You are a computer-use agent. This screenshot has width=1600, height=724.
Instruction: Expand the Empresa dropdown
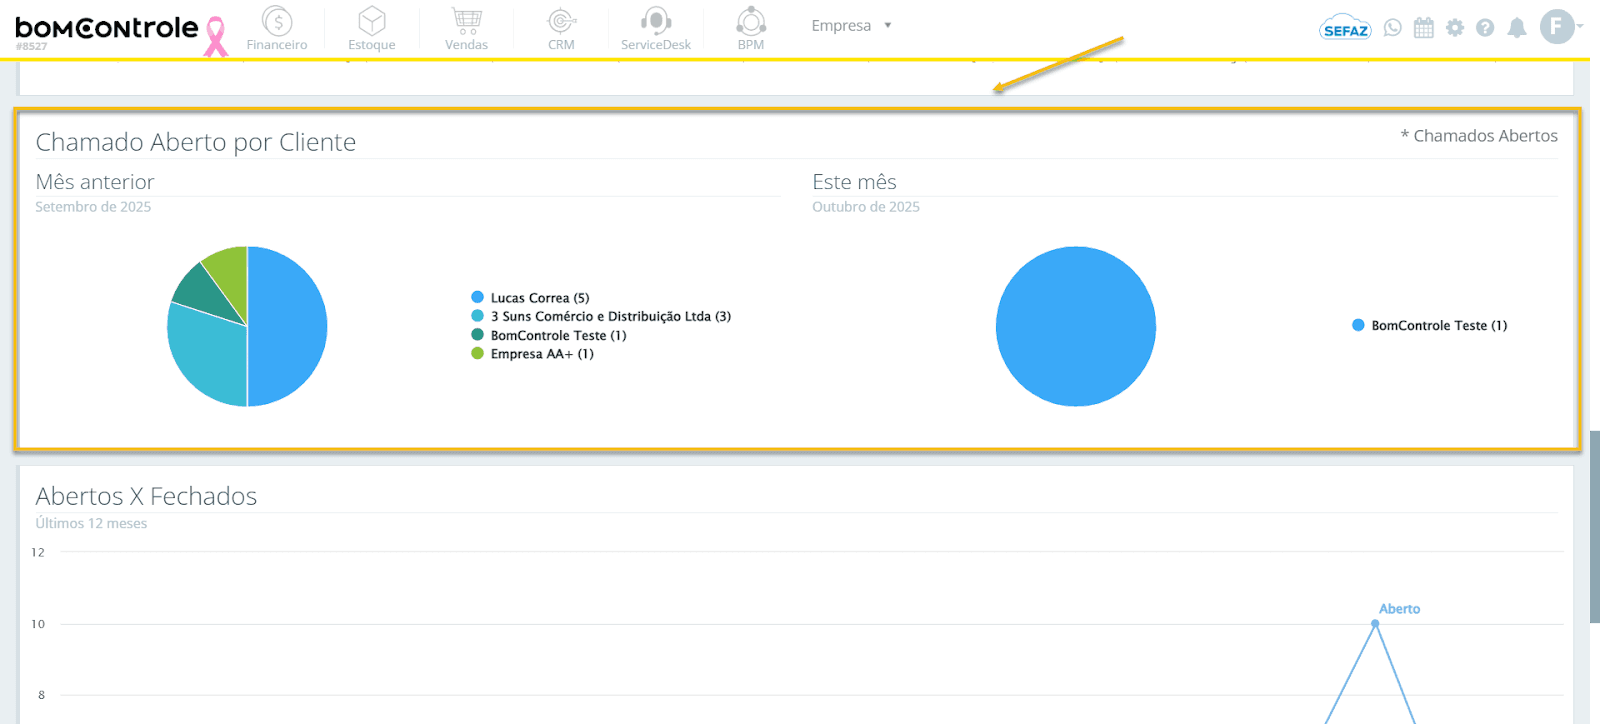851,26
